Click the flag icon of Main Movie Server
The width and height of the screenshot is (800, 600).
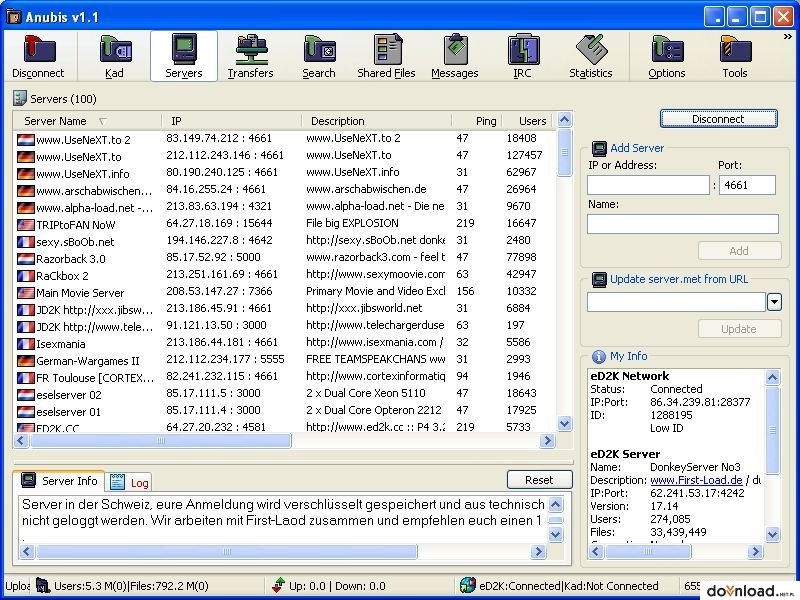tap(26, 293)
